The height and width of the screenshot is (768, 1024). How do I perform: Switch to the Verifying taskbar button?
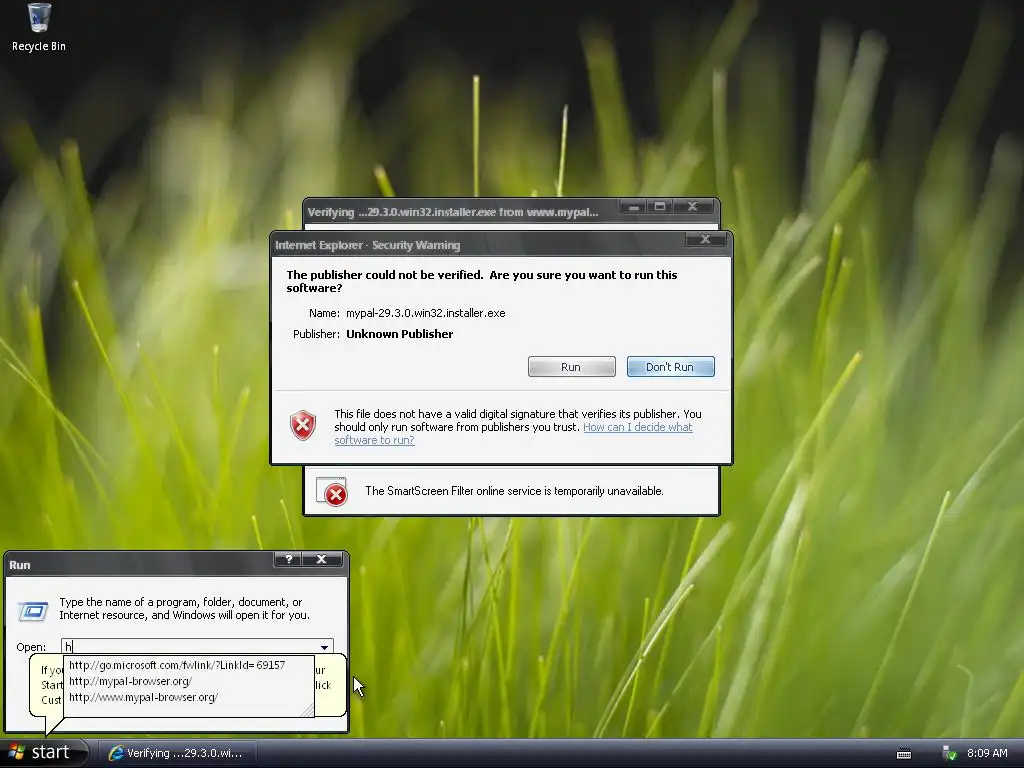tap(177, 753)
